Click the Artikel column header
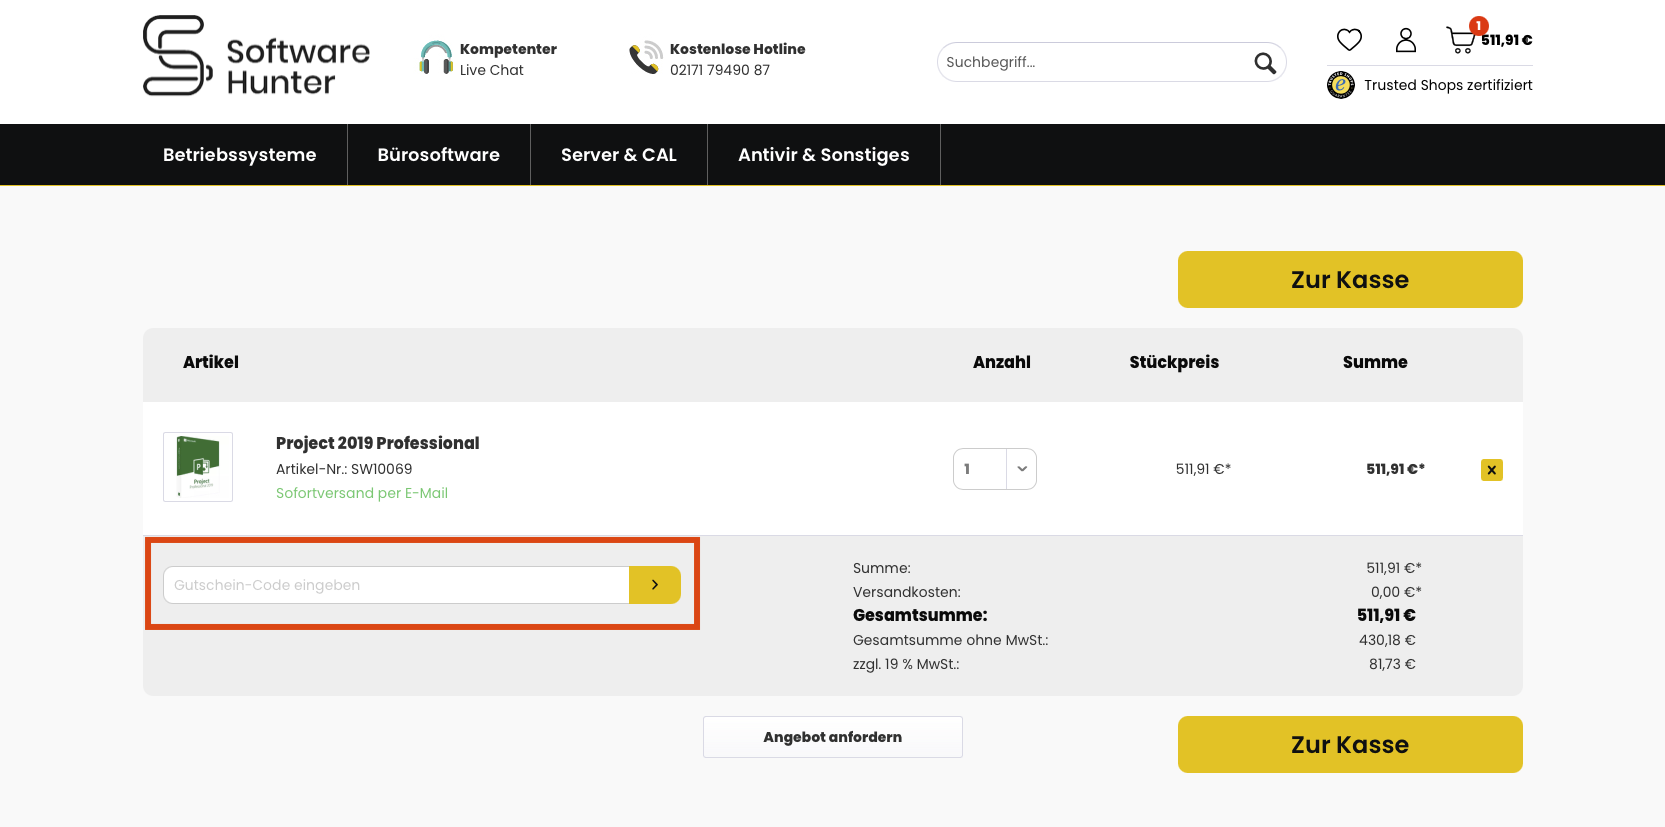 211,362
